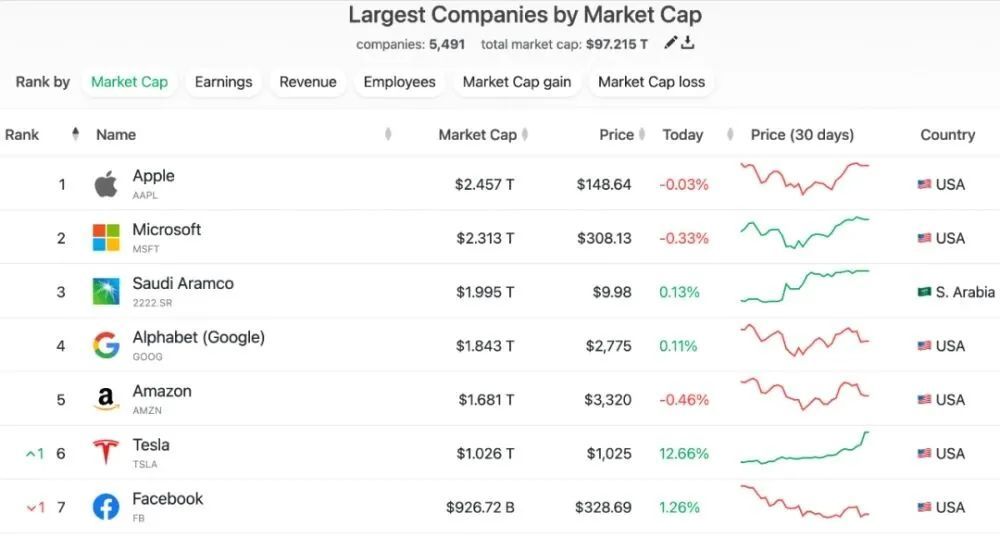Sort by Price column sort arrows
Viewport: 1000px width, 538px height.
pyautogui.click(x=643, y=135)
